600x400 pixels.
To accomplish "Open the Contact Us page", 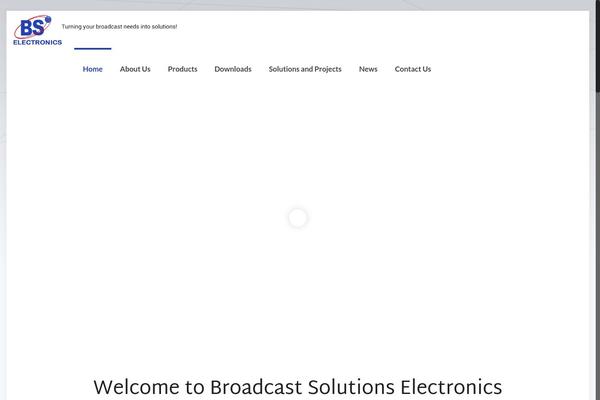I will (413, 69).
